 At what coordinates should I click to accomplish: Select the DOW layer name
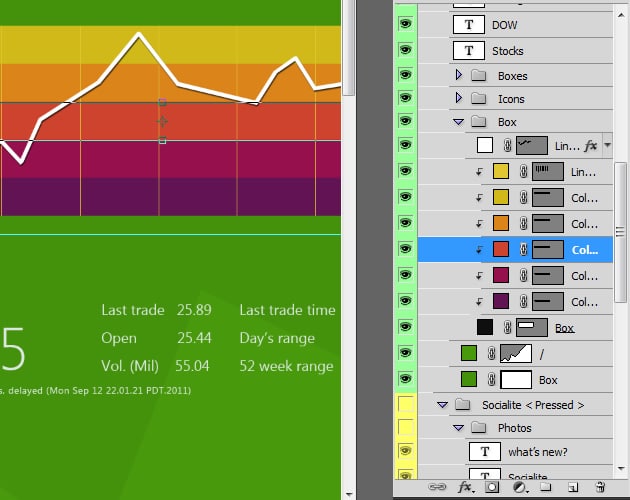505,25
